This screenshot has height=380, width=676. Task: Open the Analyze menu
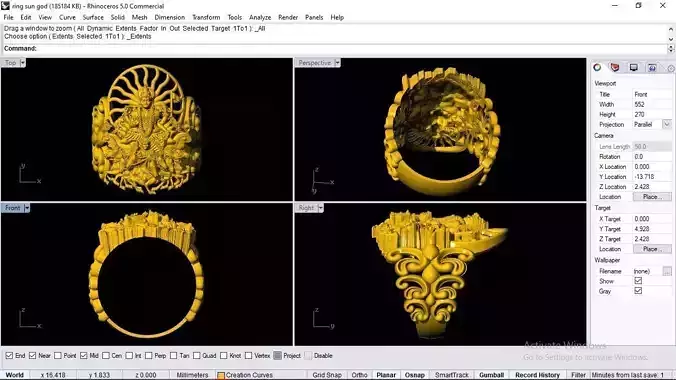(x=260, y=17)
